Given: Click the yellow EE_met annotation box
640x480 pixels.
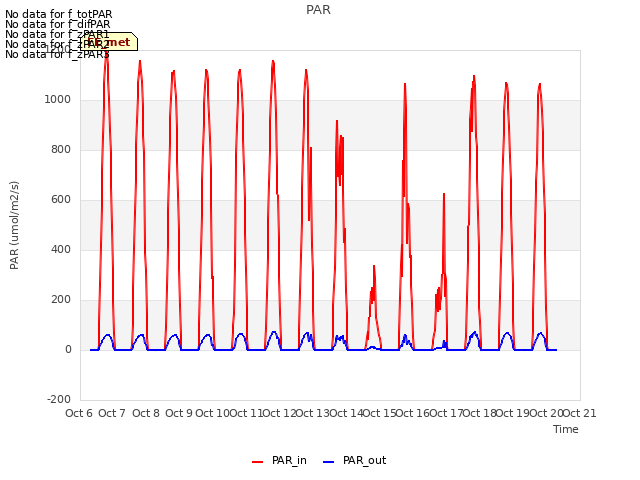Looking at the screenshot, I should (109, 42).
